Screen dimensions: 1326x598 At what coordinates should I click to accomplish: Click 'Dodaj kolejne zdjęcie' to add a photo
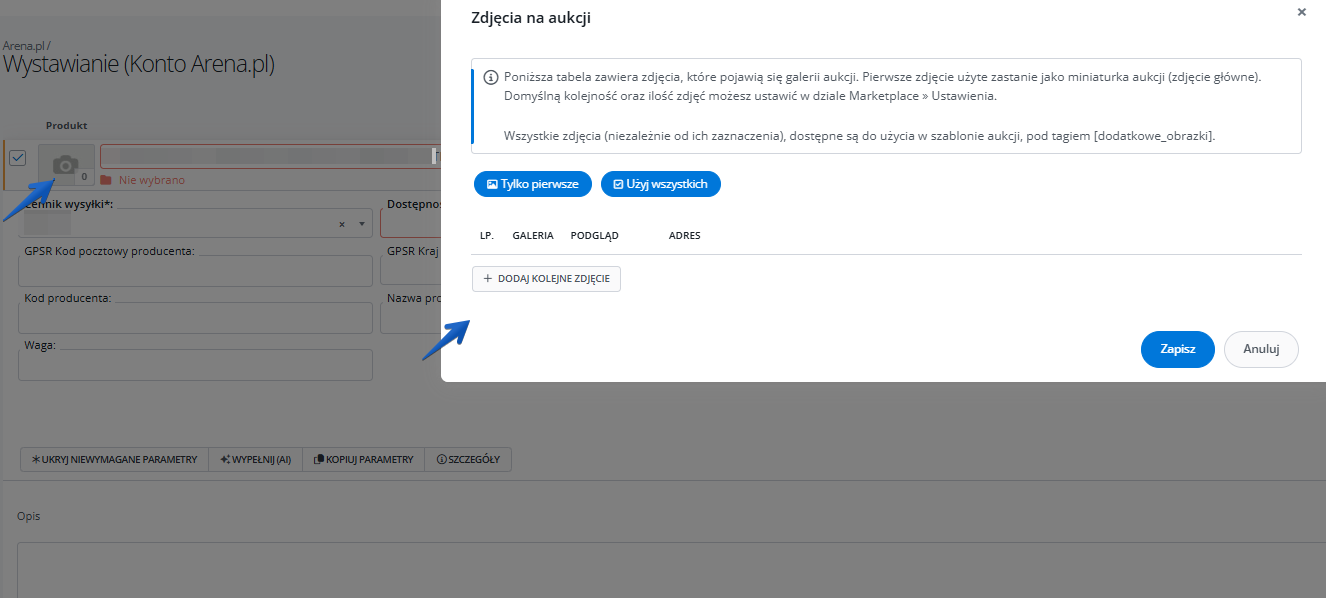click(x=546, y=279)
